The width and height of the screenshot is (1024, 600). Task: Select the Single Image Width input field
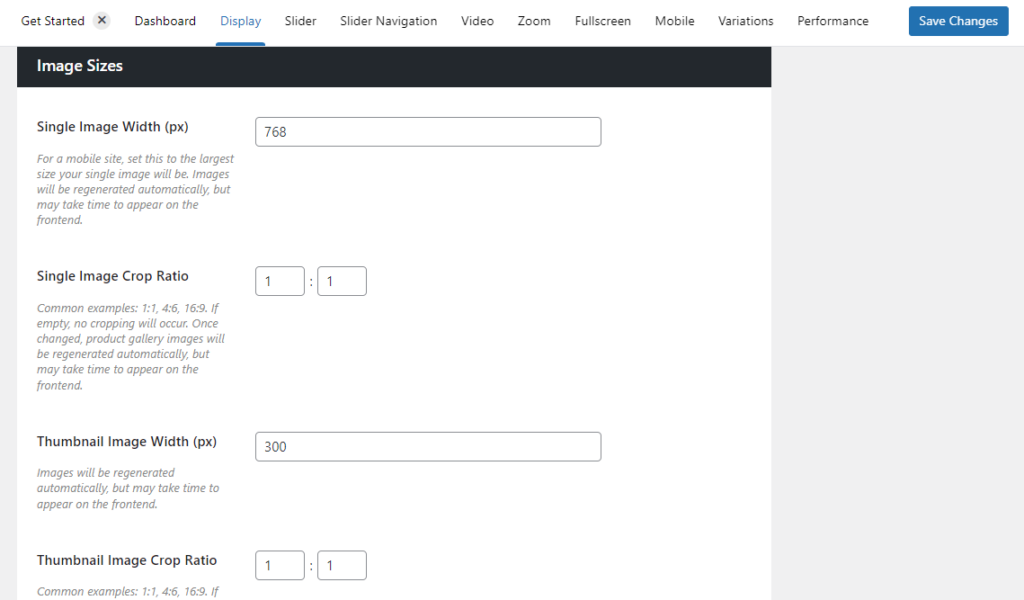pos(427,131)
